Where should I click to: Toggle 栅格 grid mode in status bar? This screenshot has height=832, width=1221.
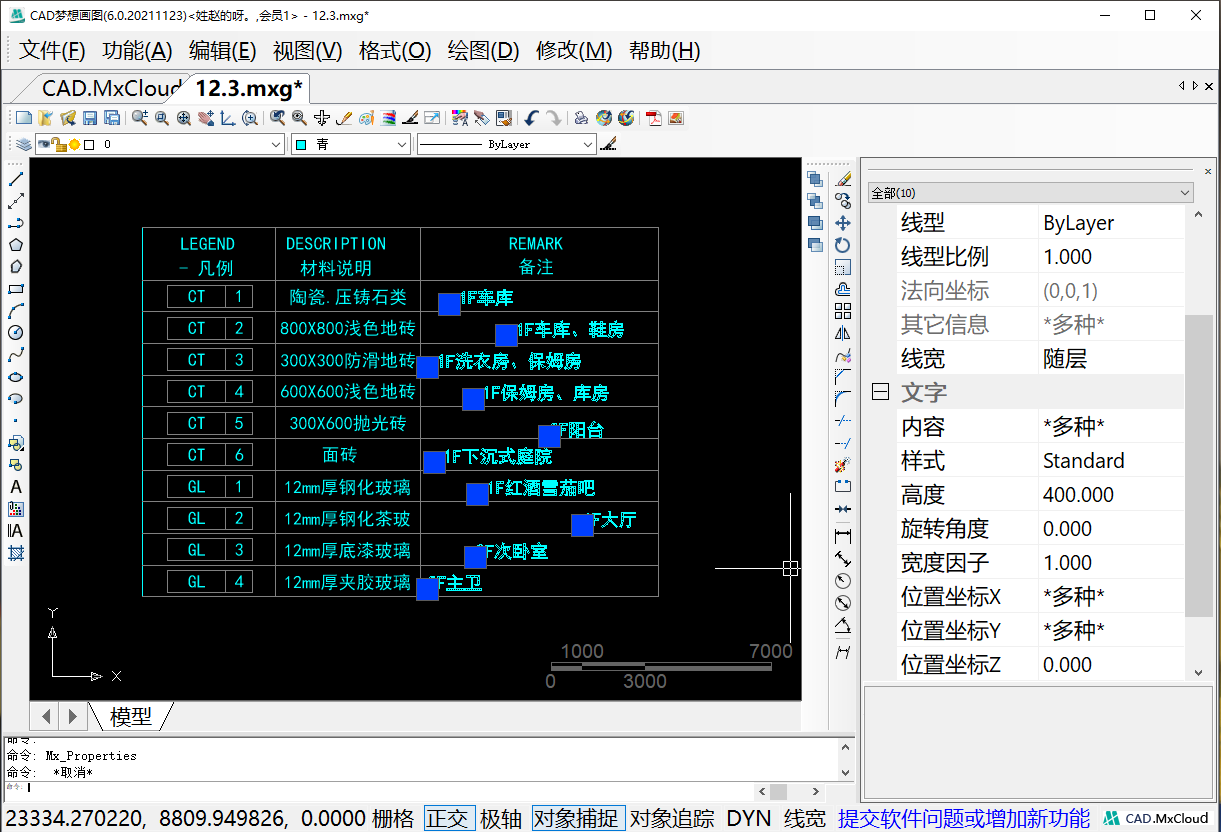coord(393,819)
